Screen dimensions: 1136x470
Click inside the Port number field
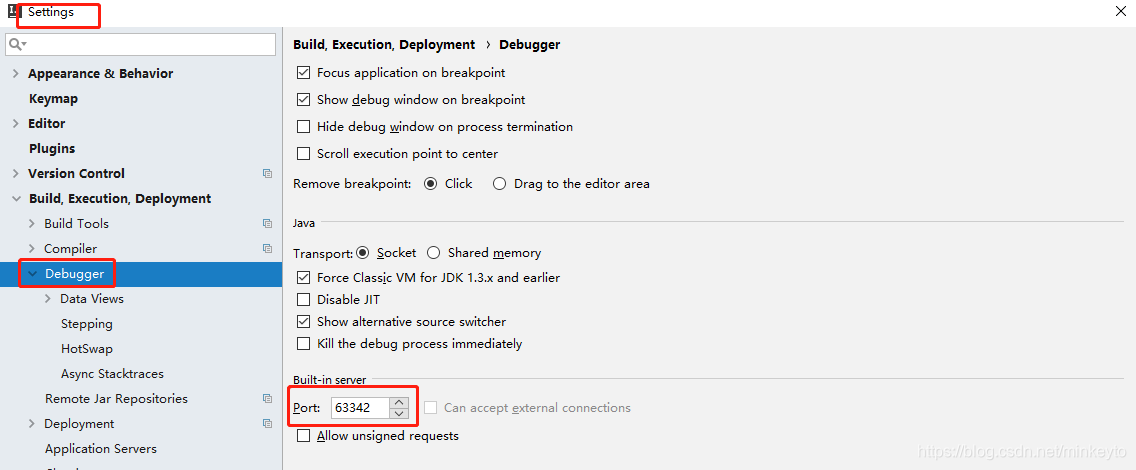point(360,408)
